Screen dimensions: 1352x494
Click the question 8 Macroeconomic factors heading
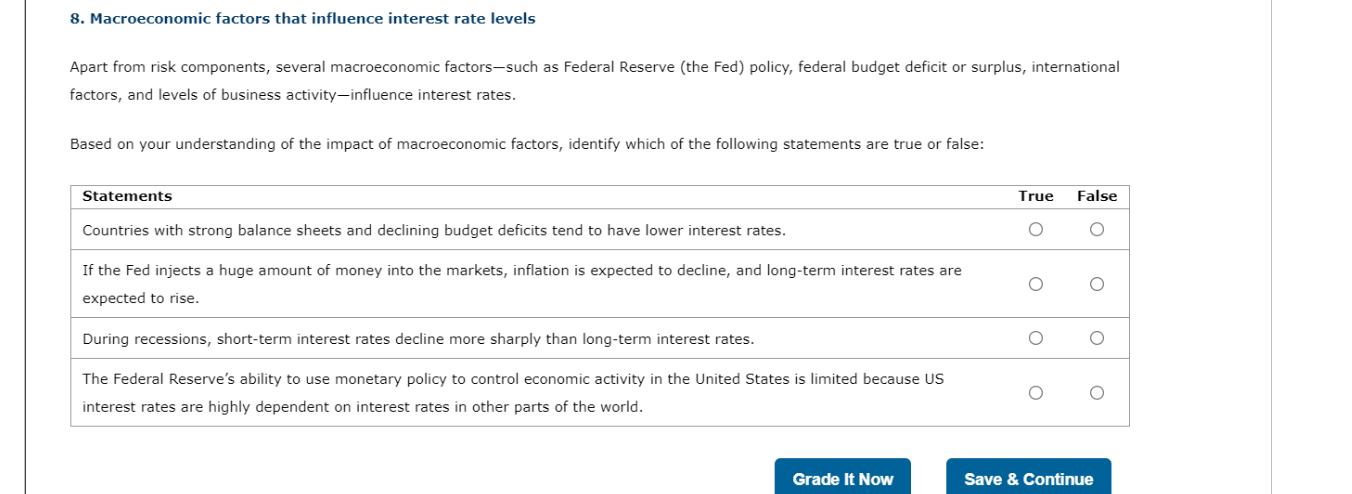[302, 19]
